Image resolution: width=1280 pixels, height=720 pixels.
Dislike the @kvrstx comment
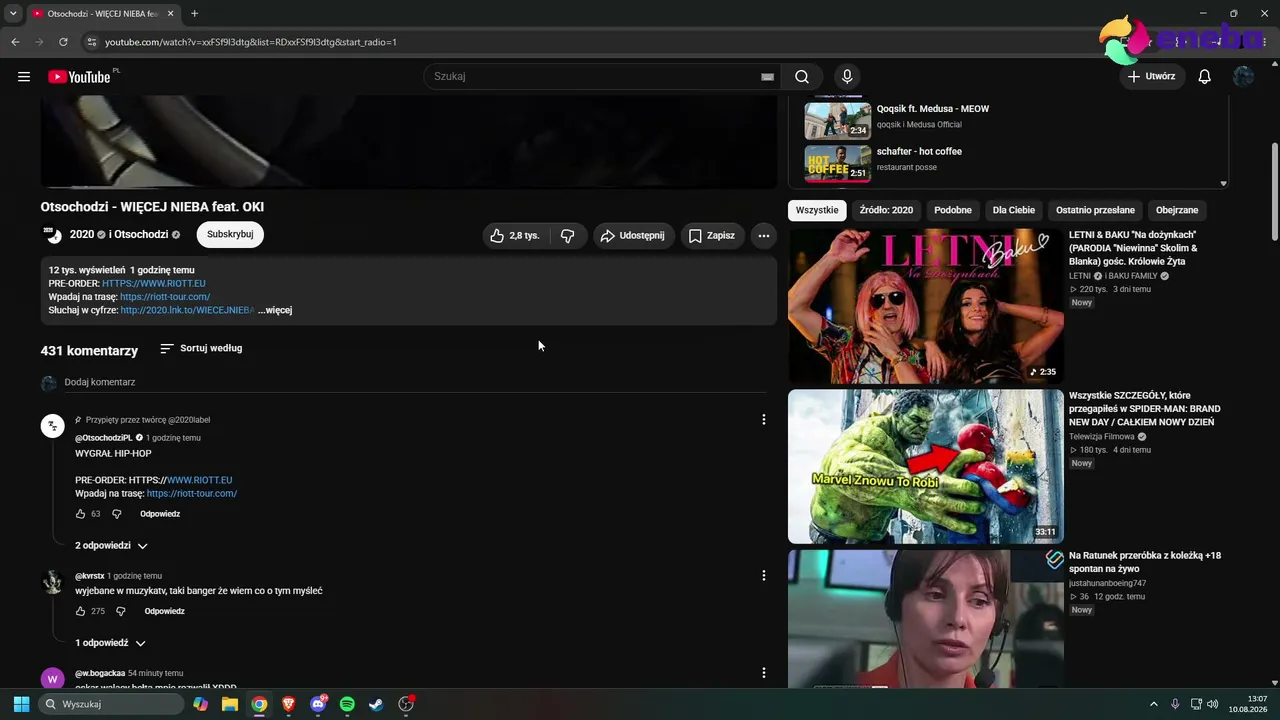(121, 611)
